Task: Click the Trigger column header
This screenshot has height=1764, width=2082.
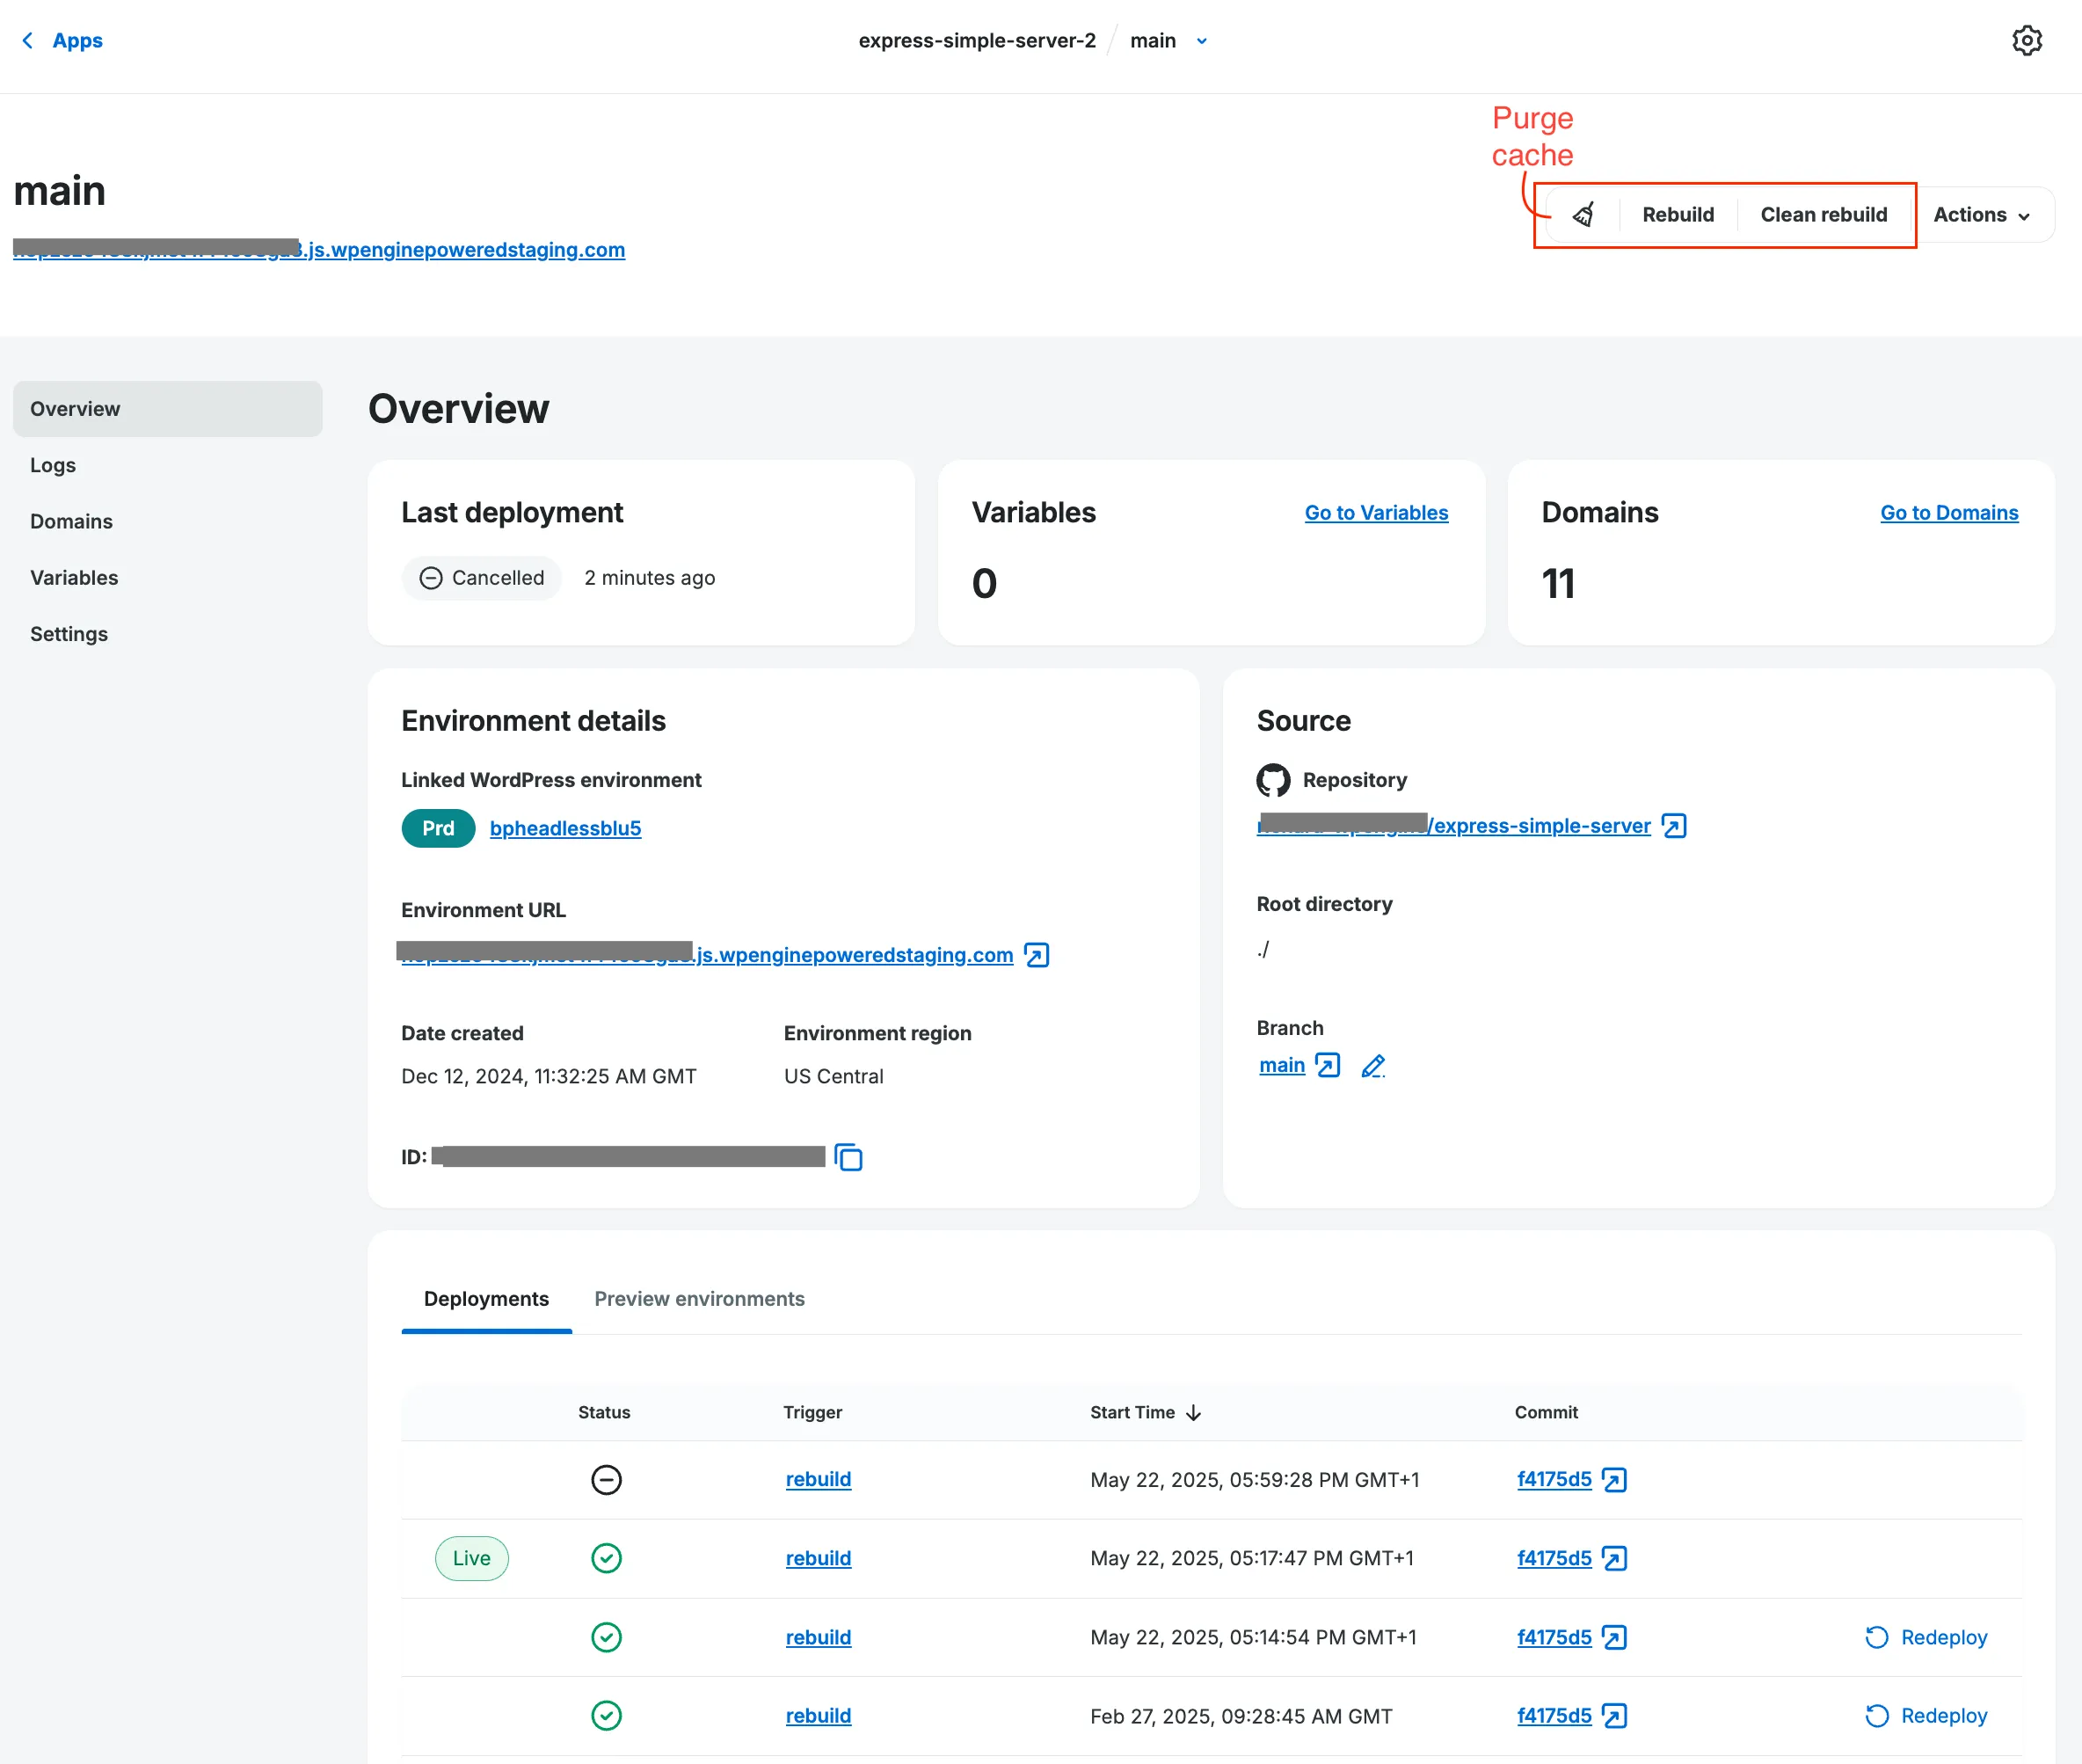Action: (x=813, y=1413)
